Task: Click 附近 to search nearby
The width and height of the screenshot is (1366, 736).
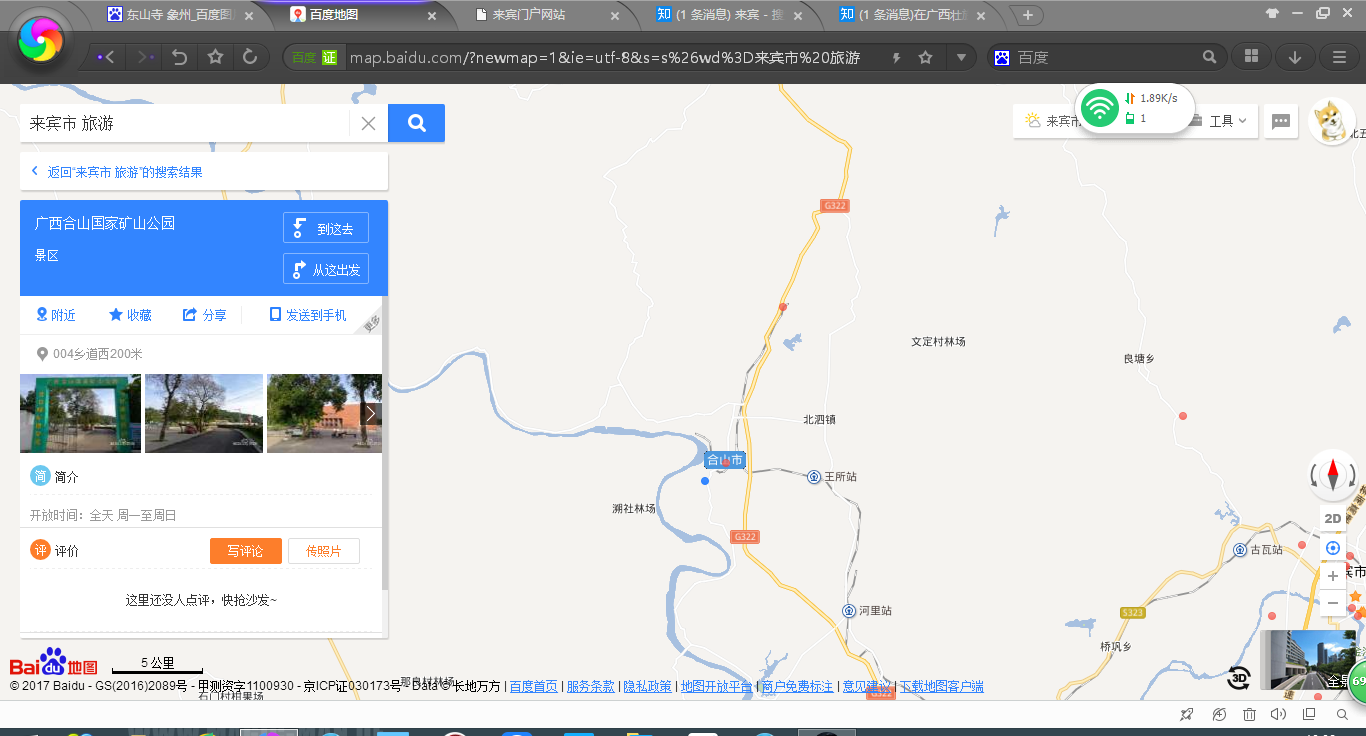Action: point(56,315)
